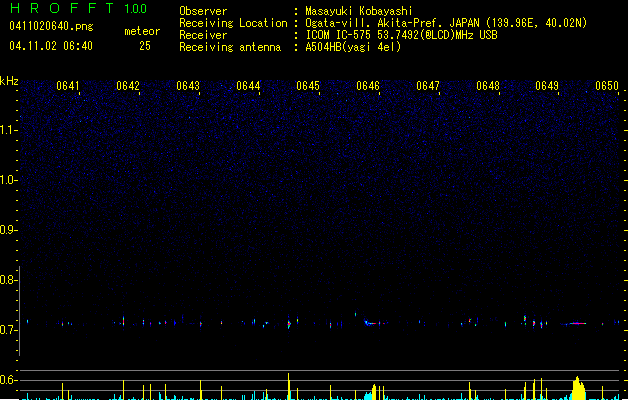The height and width of the screenshot is (400, 629).
Task: Click the HROFFT 1.0.0 title text
Action: 79,8
